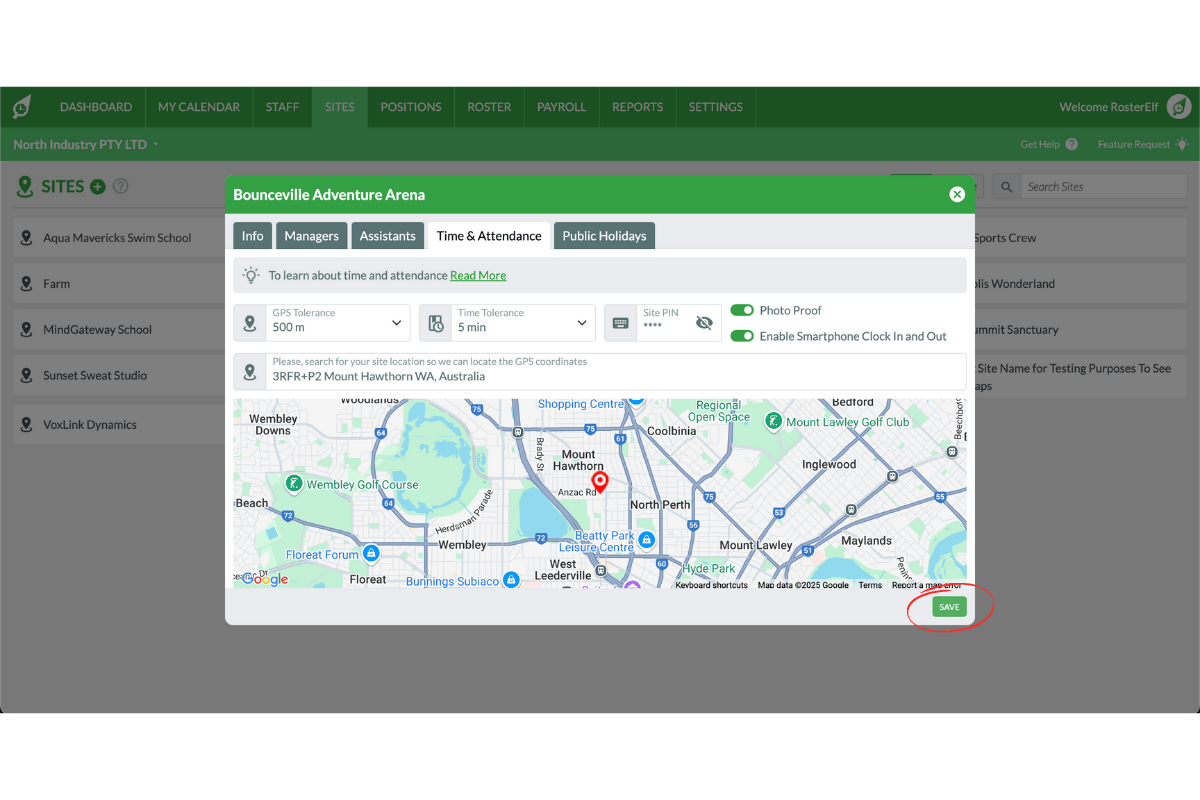Click the site location search pin icon
The height and width of the screenshot is (800, 1200).
(x=250, y=372)
